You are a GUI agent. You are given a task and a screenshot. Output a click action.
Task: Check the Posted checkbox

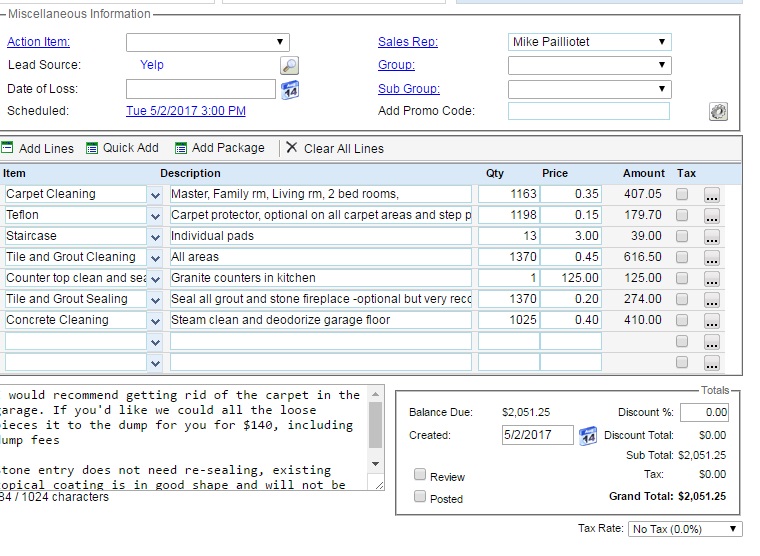coord(420,496)
